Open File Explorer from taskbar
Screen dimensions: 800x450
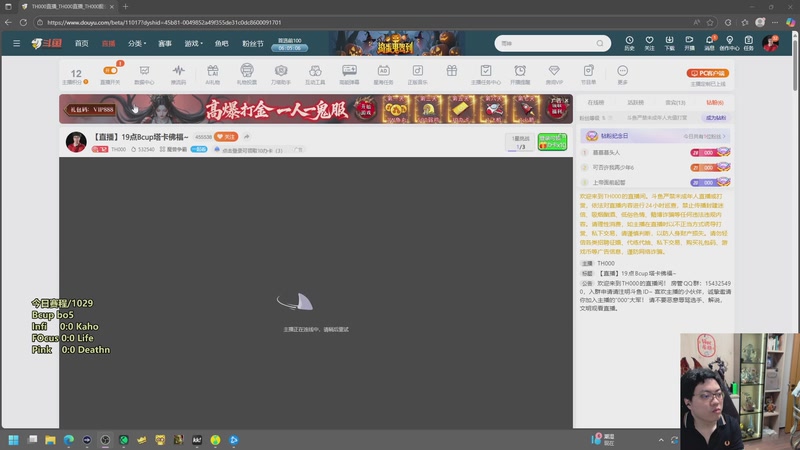[50, 440]
